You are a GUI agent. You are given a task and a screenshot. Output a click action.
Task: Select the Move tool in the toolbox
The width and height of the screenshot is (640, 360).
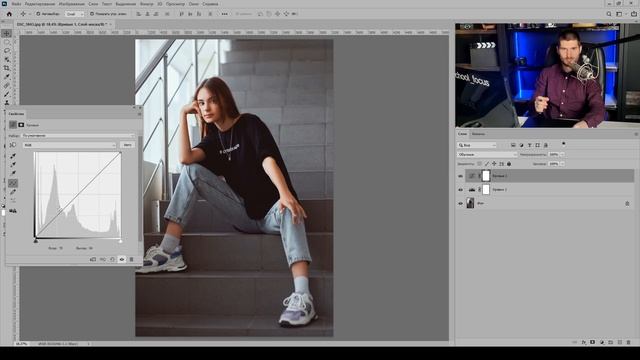(x=7, y=33)
